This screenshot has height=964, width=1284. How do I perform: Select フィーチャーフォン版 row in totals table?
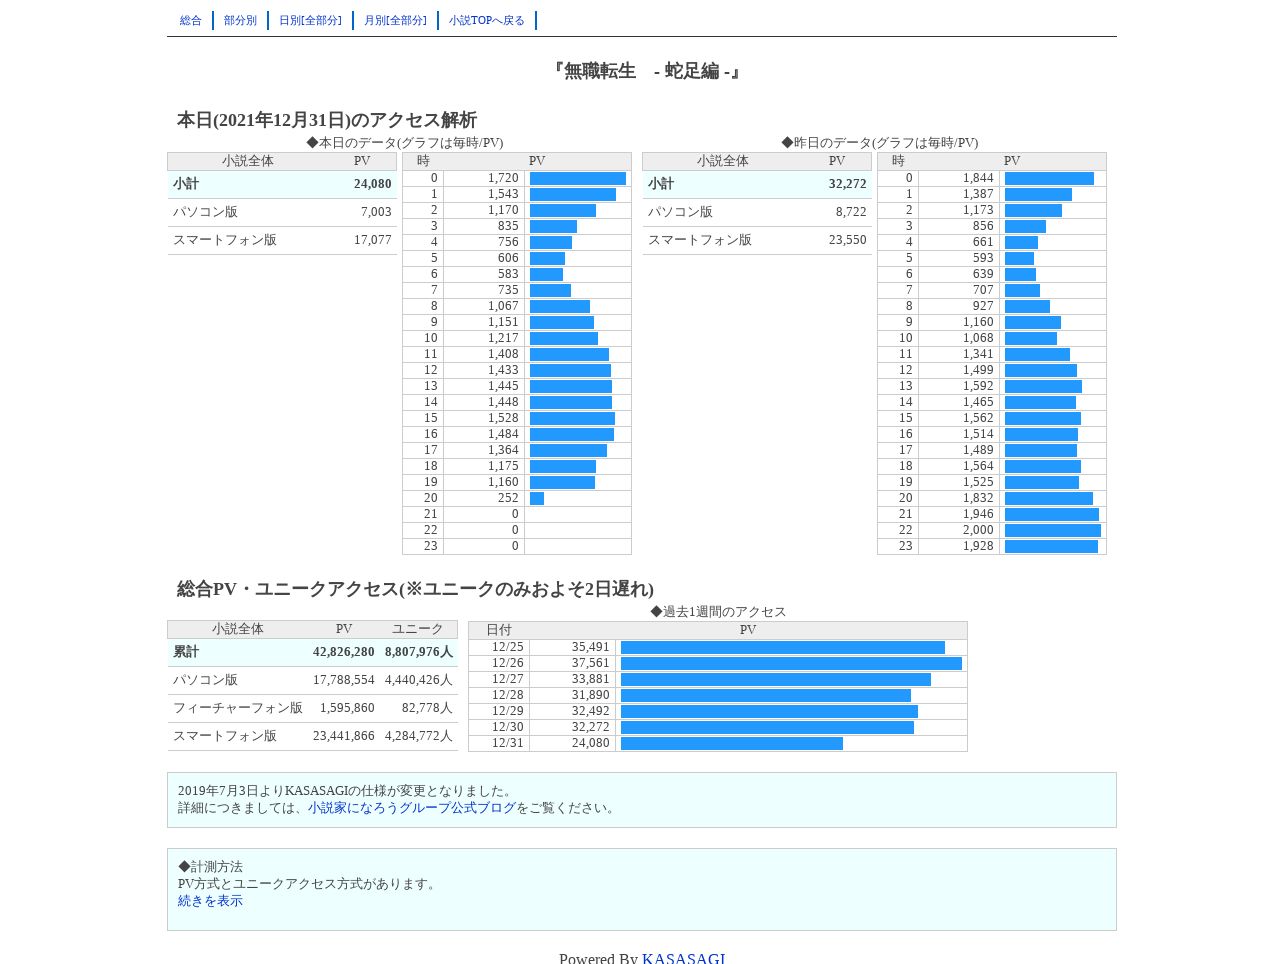[x=312, y=708]
